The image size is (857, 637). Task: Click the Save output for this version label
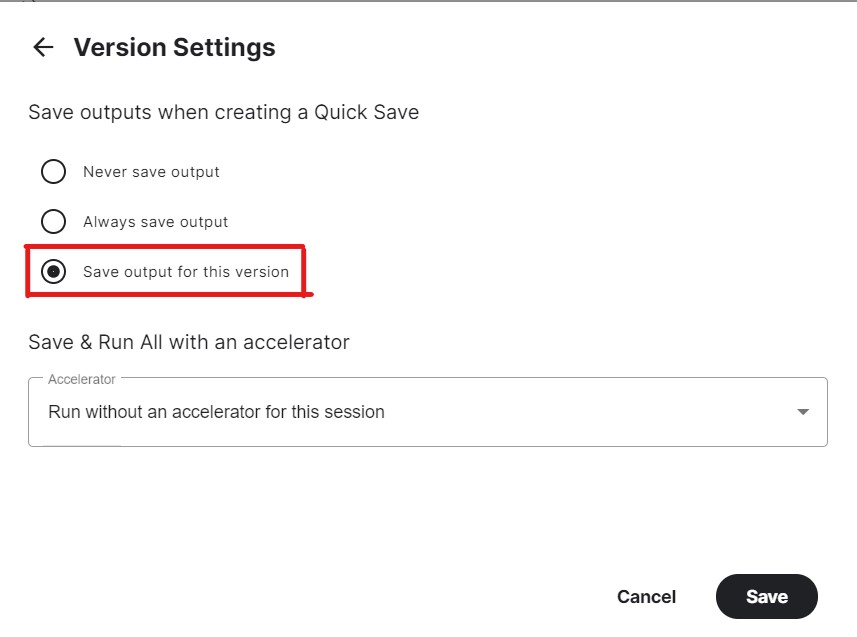186,272
